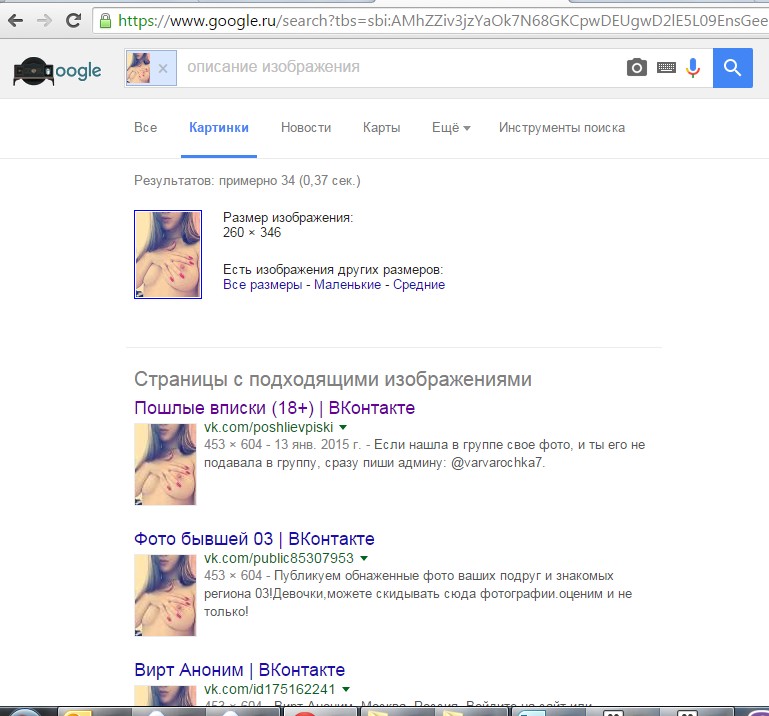Click the green padlock security icon
The image size is (769, 716).
(x=105, y=21)
